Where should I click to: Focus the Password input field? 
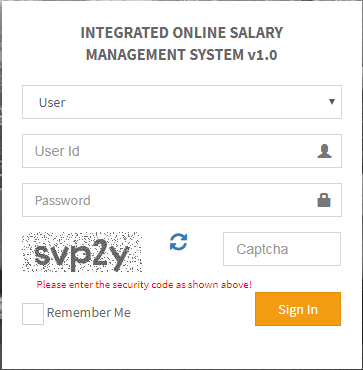(182, 200)
